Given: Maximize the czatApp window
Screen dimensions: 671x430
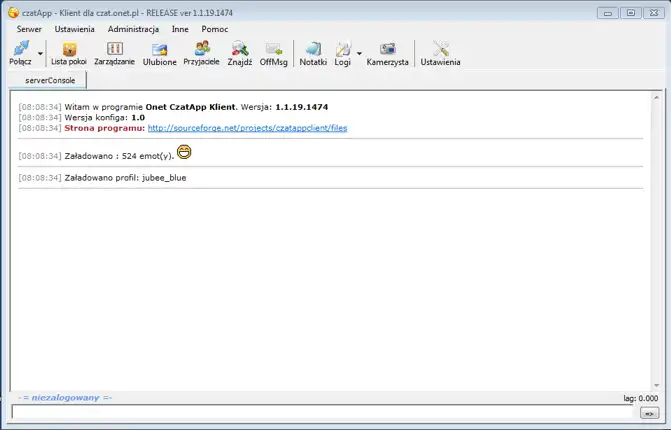Looking at the screenshot, I should (x=631, y=13).
